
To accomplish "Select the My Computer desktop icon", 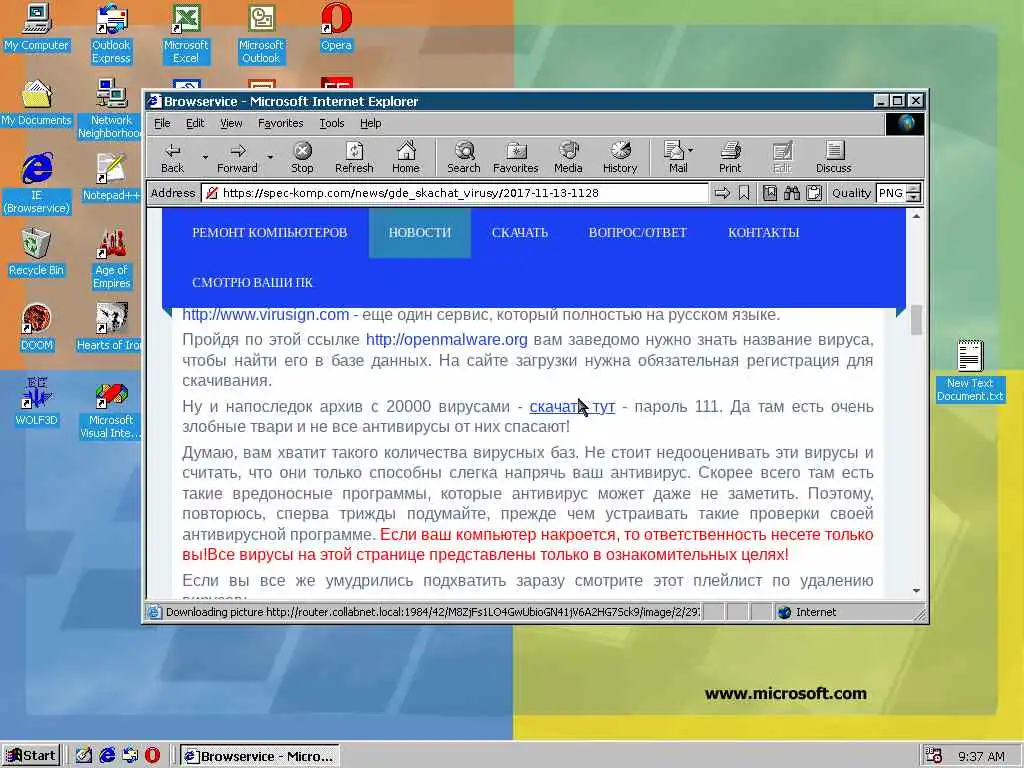I will (36, 27).
